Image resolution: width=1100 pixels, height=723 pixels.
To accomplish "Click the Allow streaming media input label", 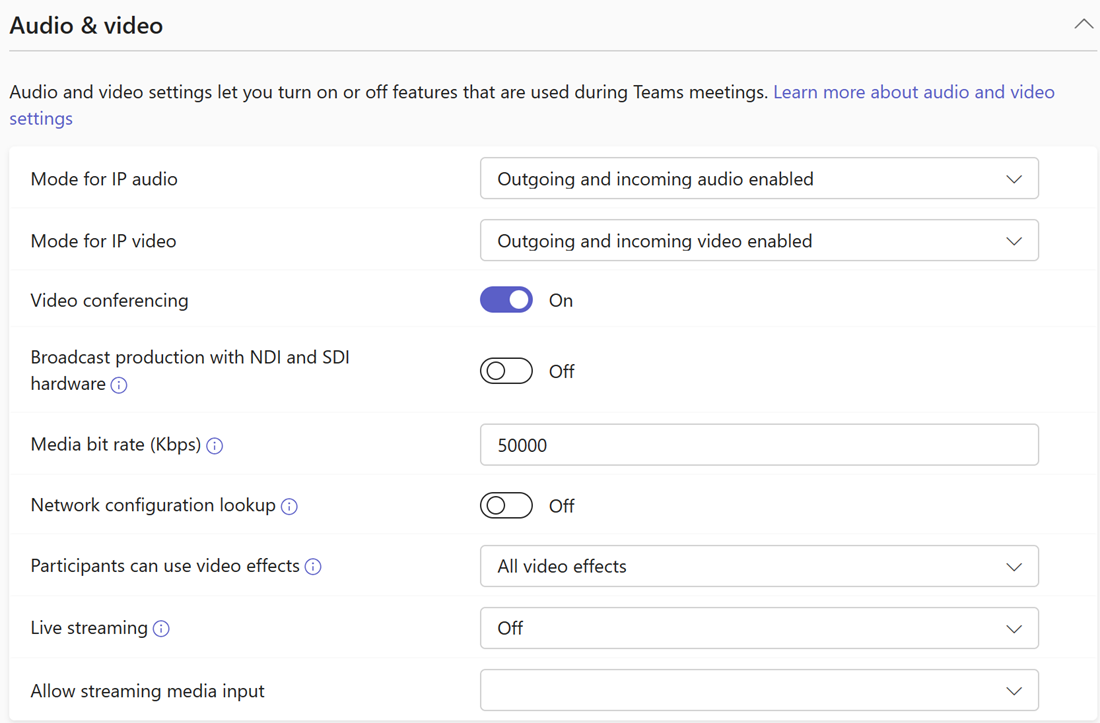I will (x=147, y=691).
